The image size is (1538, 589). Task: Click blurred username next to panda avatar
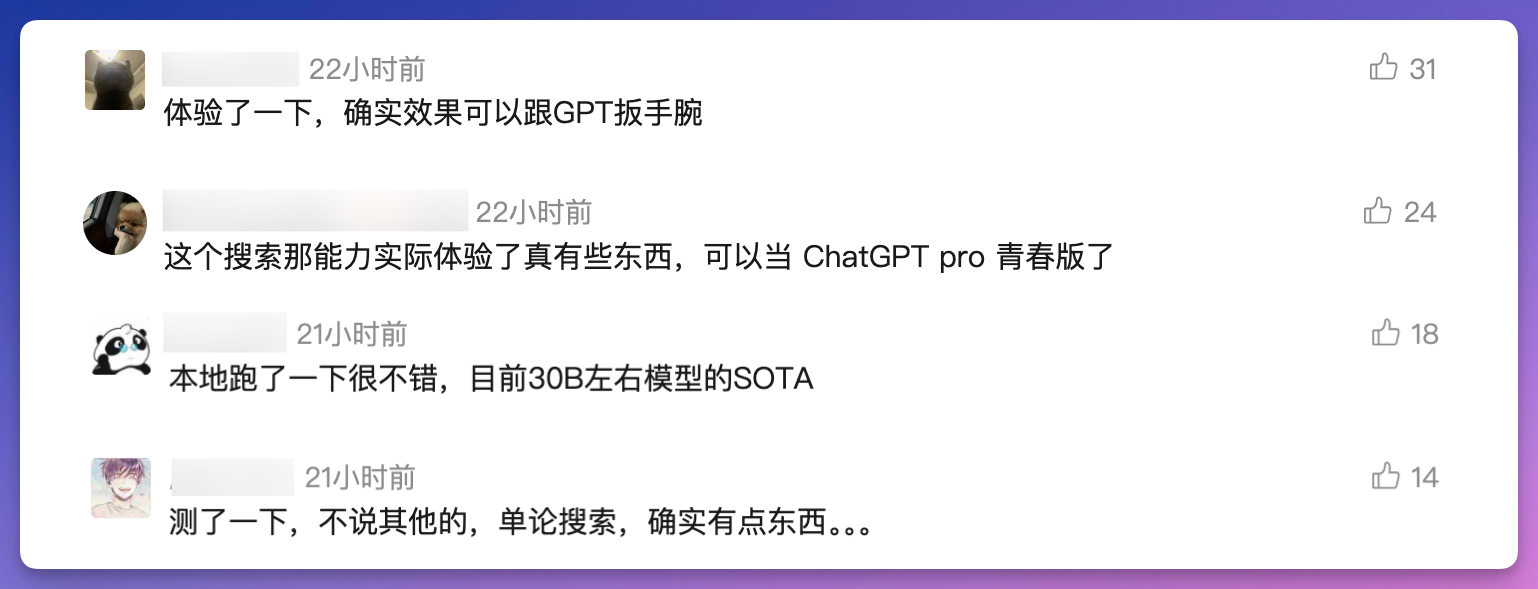point(225,332)
